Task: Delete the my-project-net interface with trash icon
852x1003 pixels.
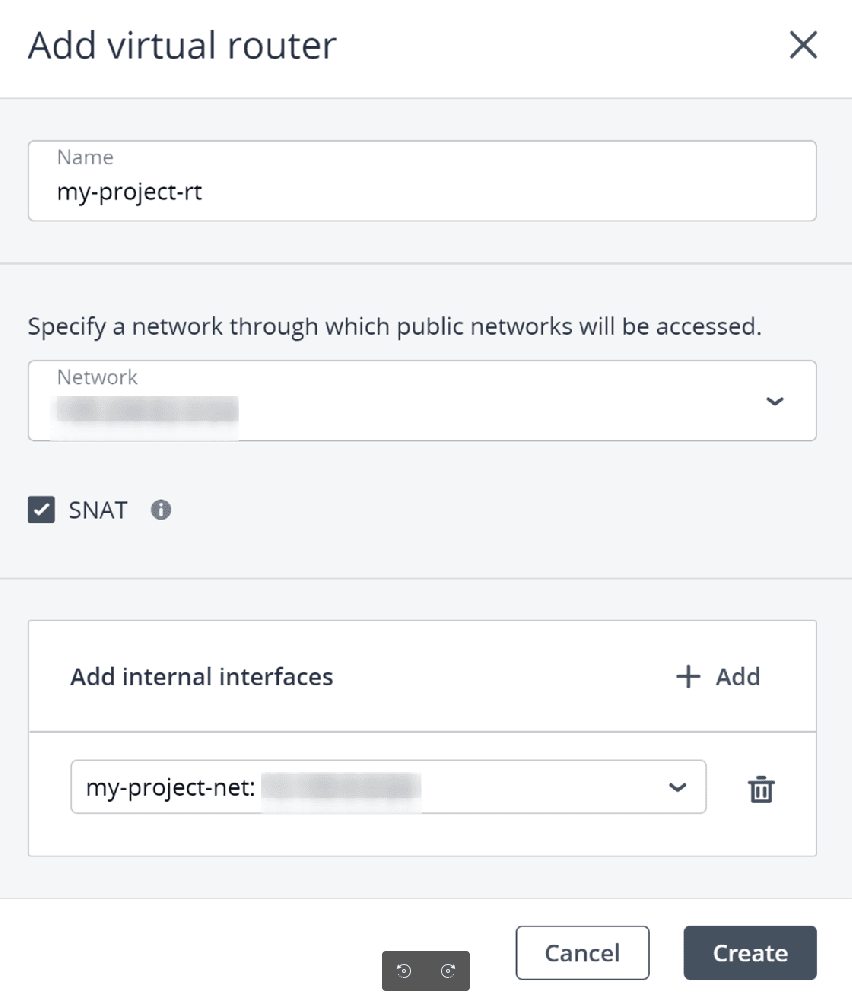Action: pos(762,789)
